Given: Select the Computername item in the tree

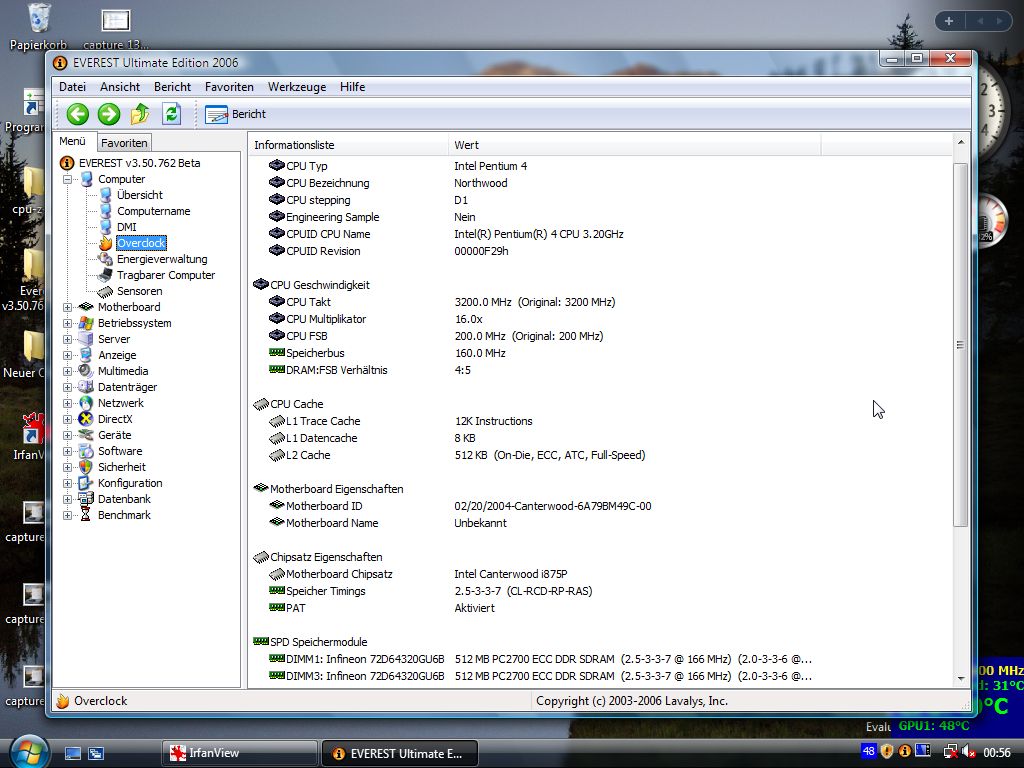Looking at the screenshot, I should point(153,211).
